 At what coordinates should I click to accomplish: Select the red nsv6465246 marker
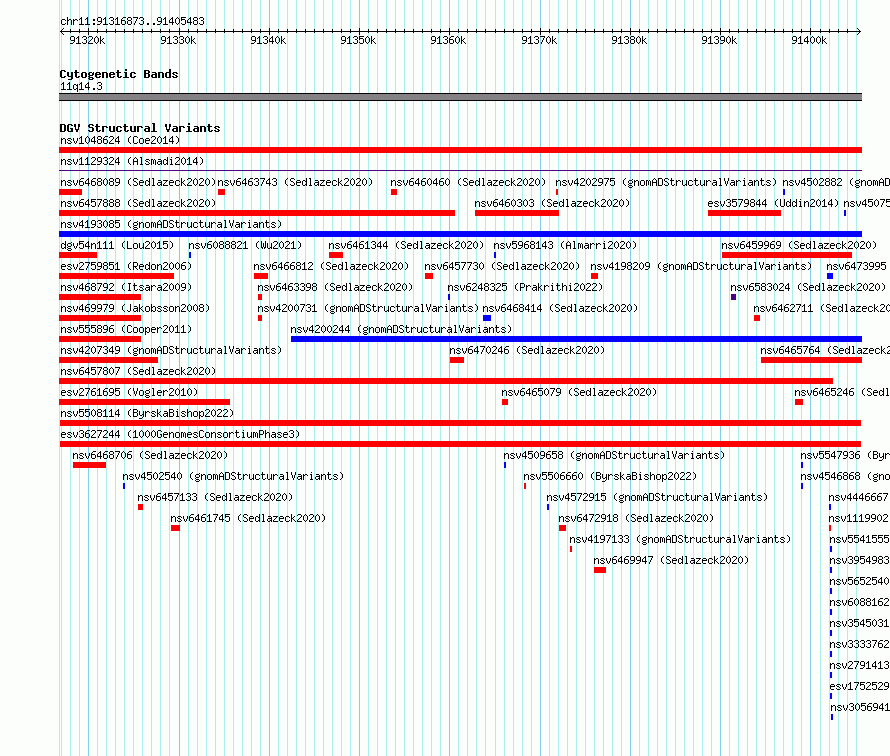pos(799,402)
